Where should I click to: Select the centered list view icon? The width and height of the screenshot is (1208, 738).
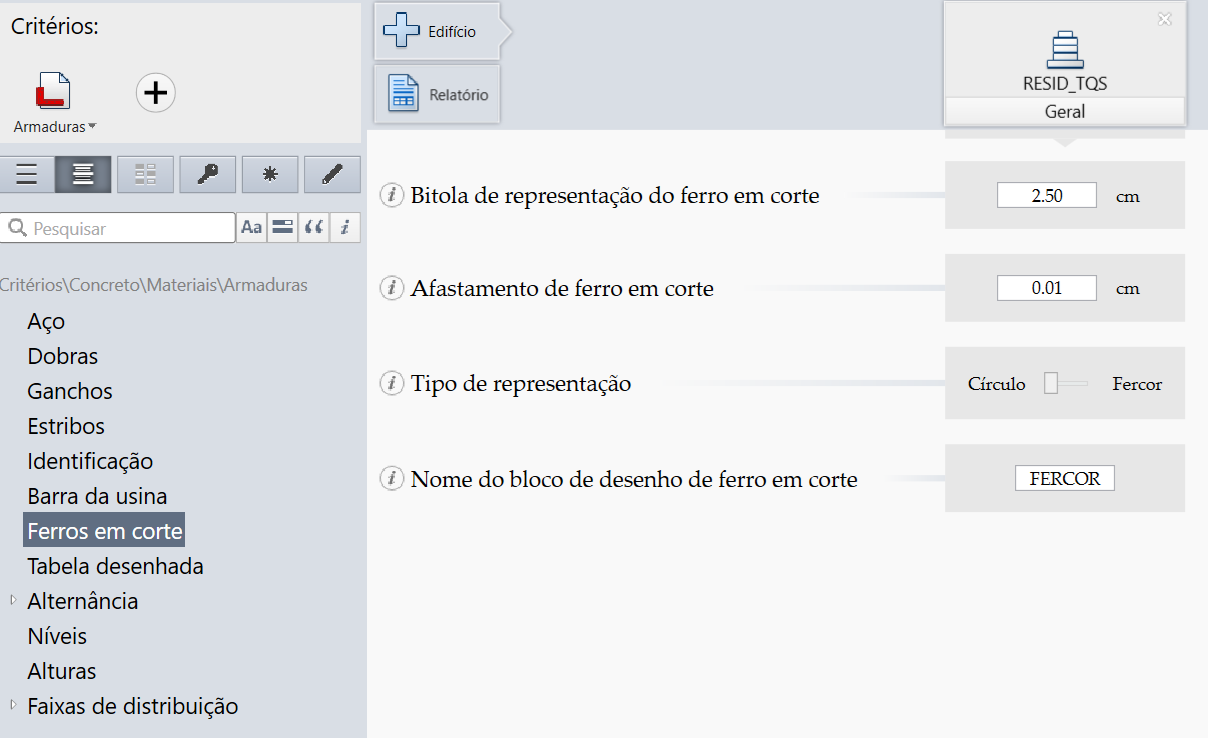84,175
